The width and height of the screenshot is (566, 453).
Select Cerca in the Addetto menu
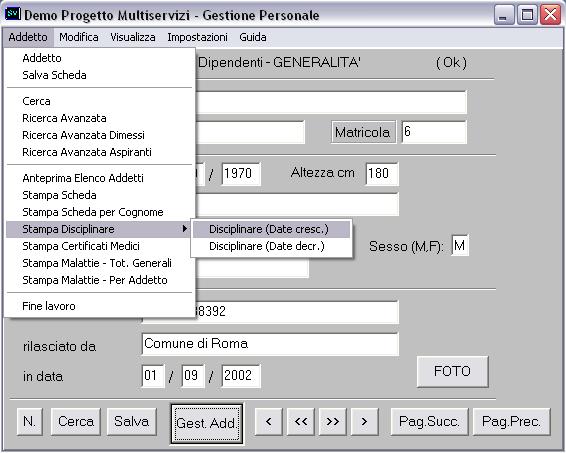click(100, 101)
